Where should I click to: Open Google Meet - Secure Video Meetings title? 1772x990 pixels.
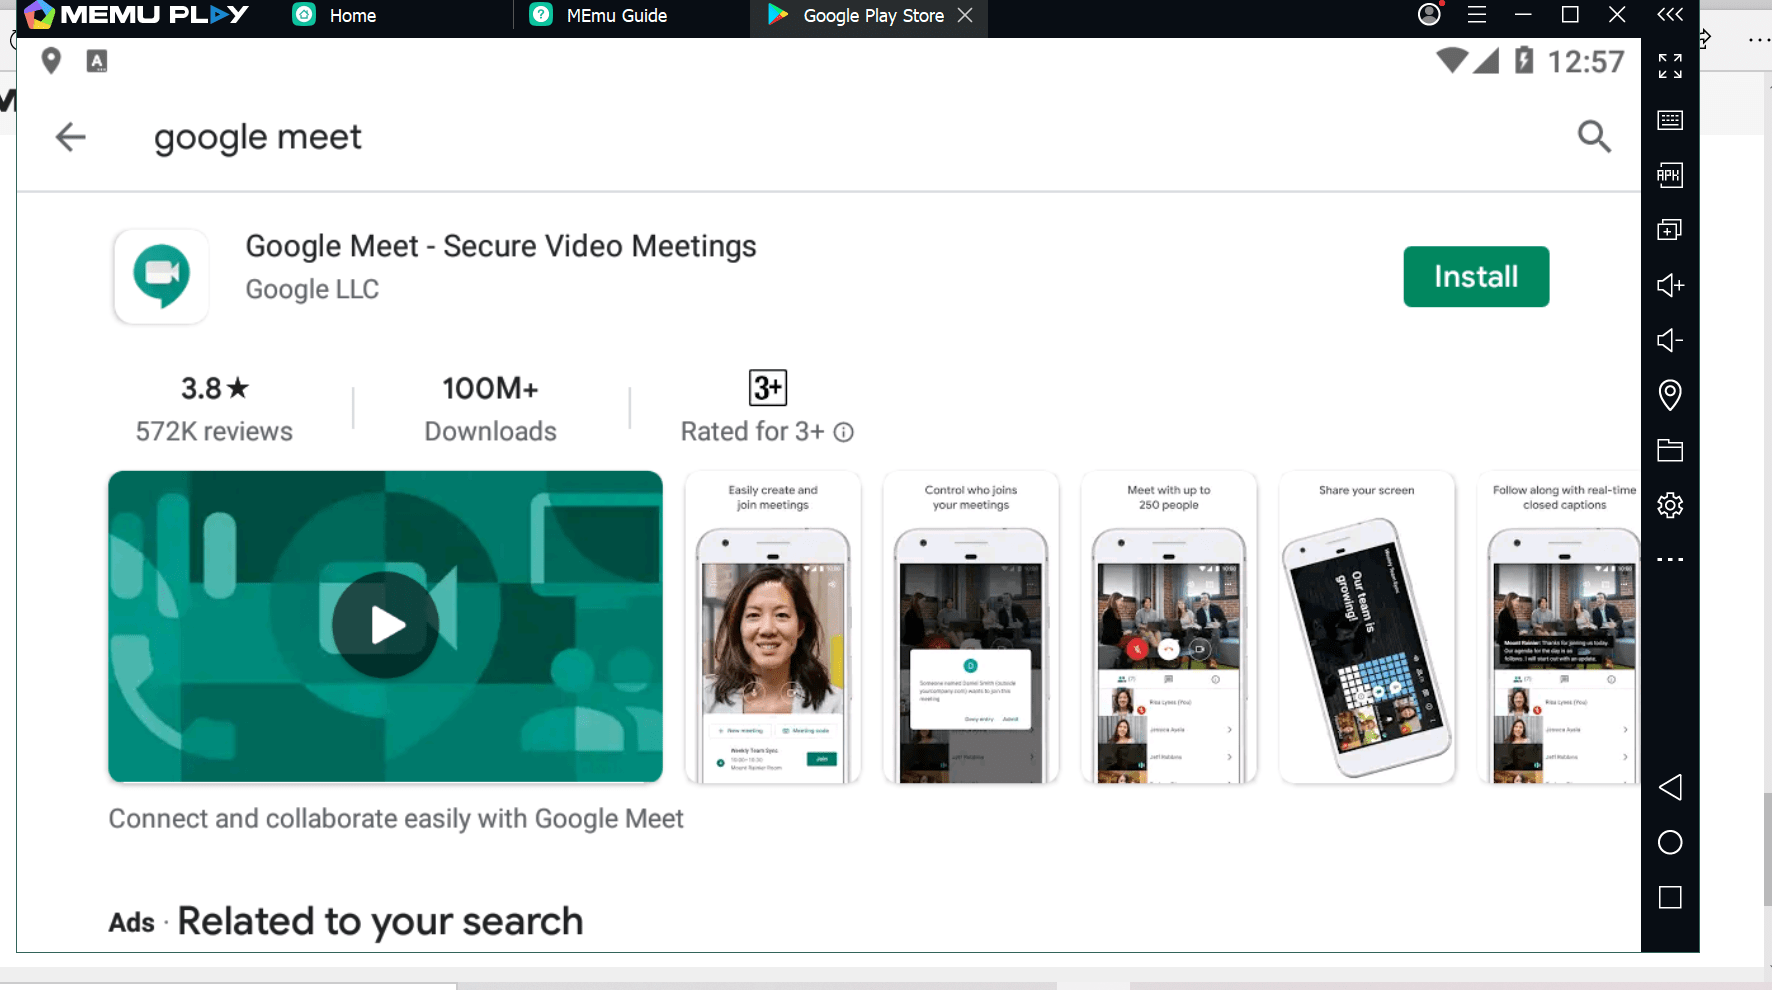click(x=501, y=246)
